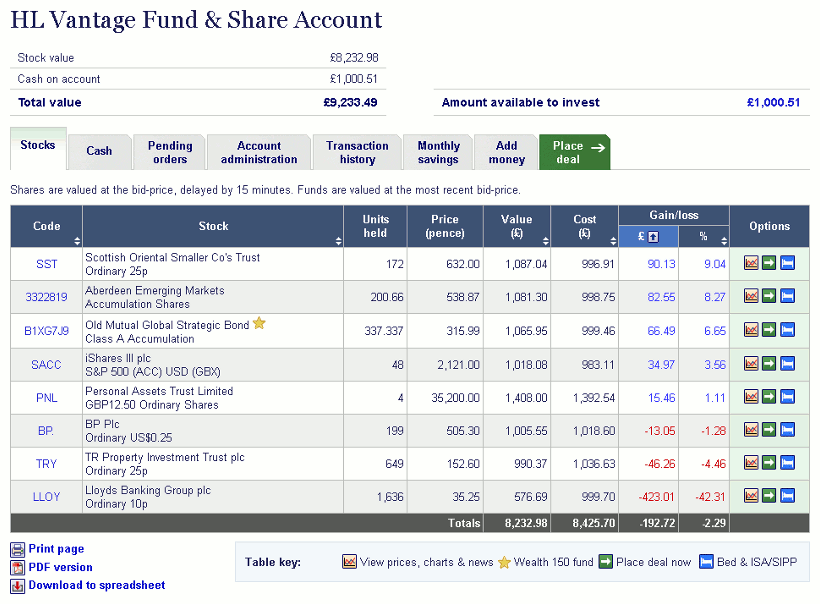
Task: Open the B1XG7J9 fund code link
Action: 47,331
